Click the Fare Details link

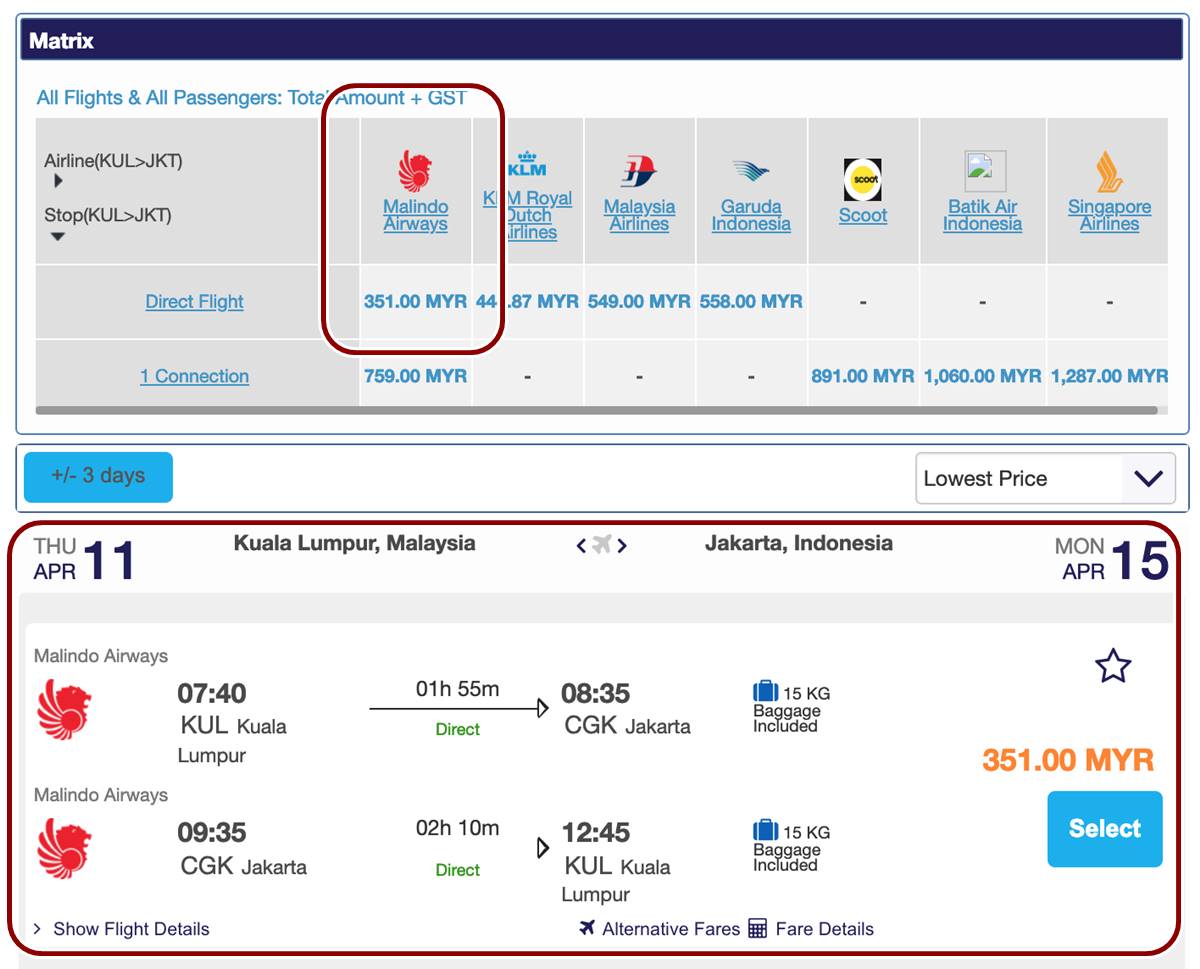coord(824,929)
